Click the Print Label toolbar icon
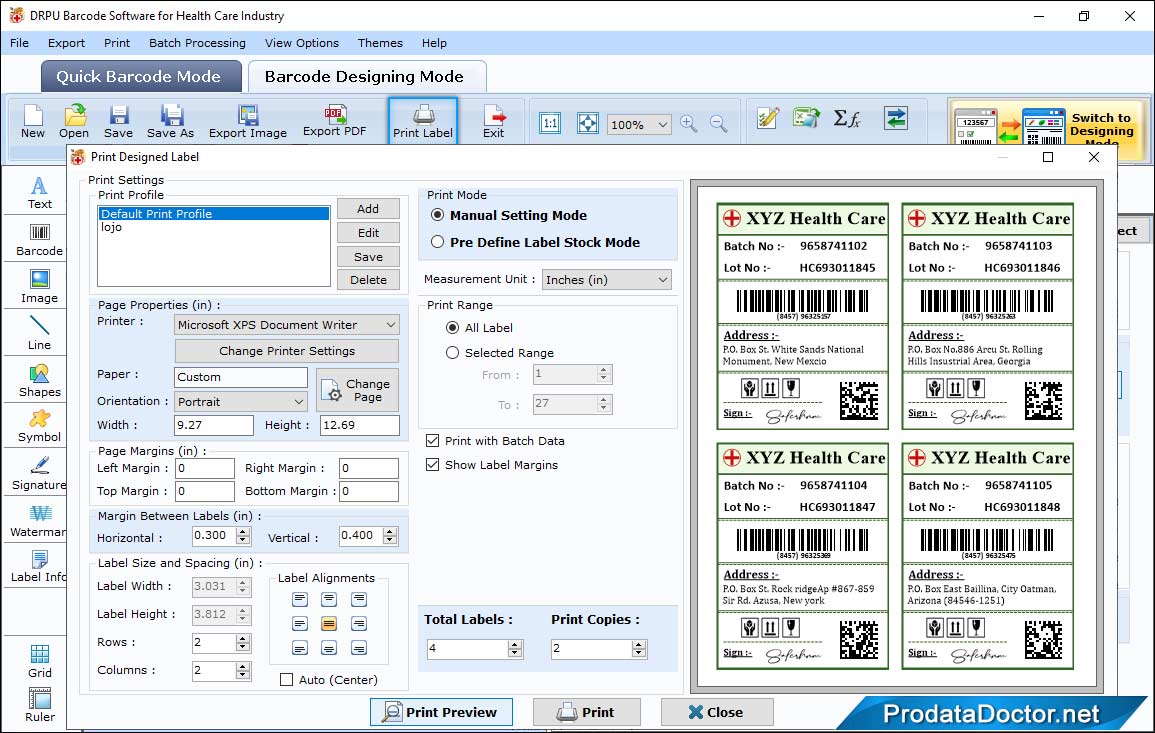1155x733 pixels. [423, 122]
